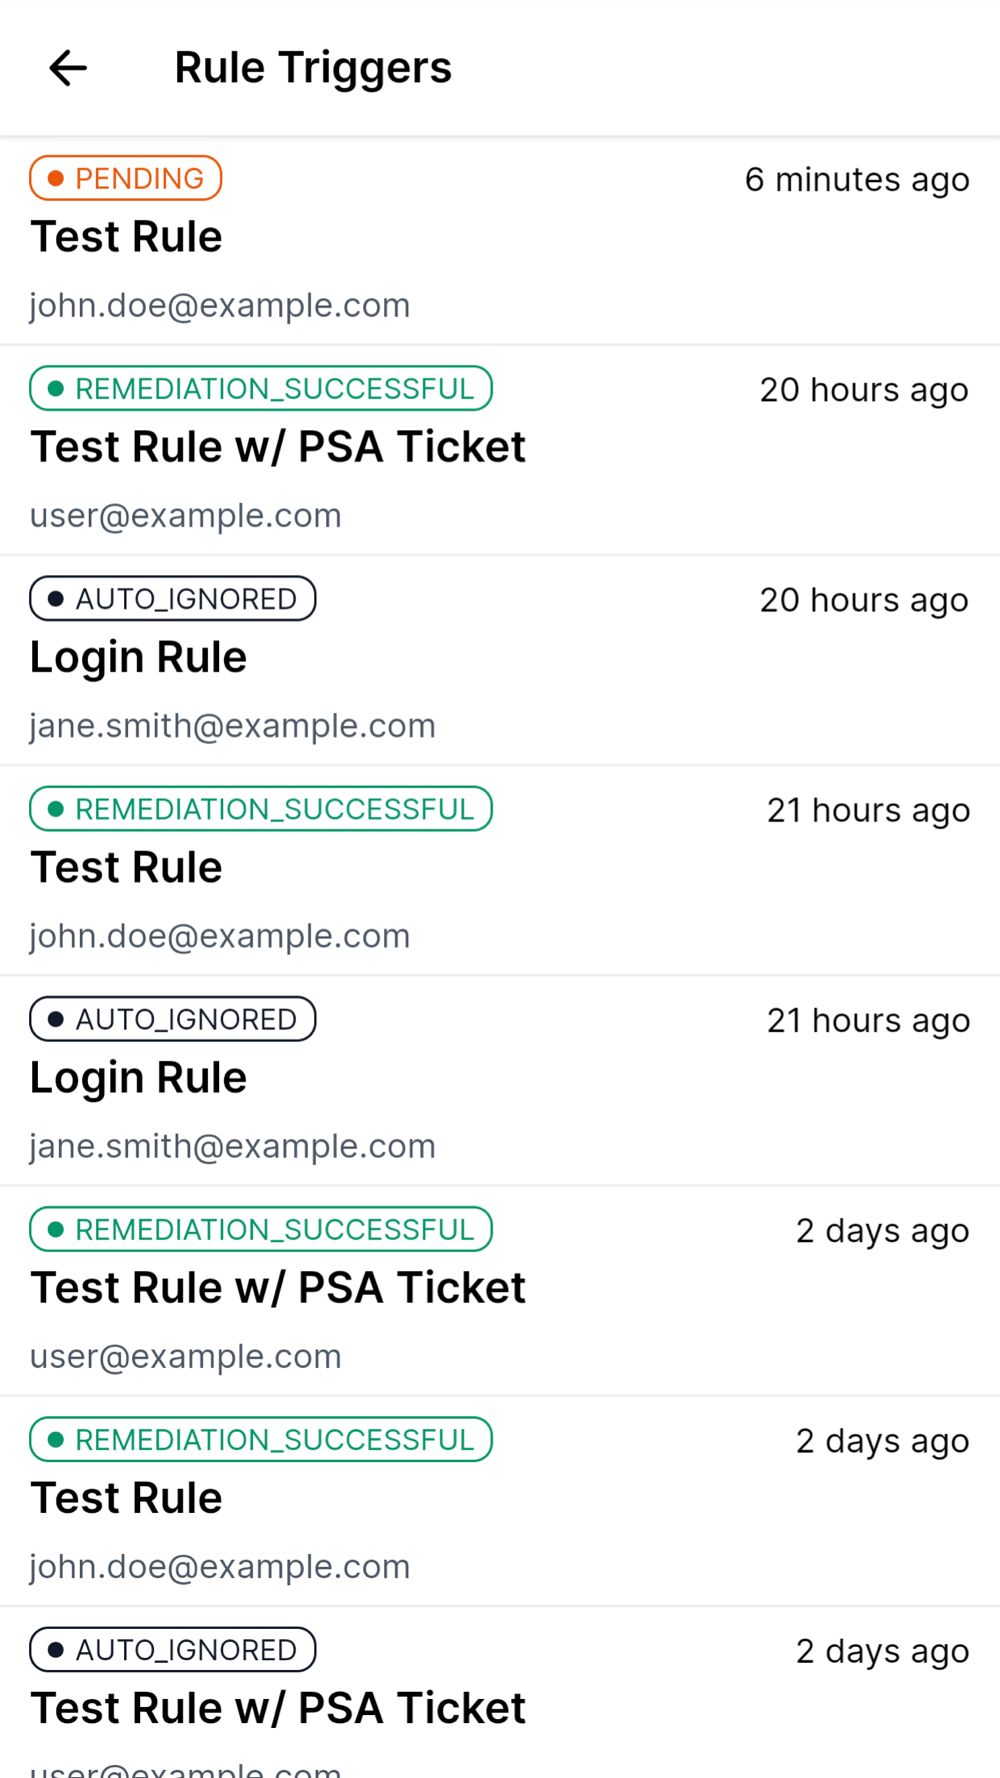Click john.doe@example.com under pending Test Rule
The height and width of the screenshot is (1778, 1000).
click(220, 305)
